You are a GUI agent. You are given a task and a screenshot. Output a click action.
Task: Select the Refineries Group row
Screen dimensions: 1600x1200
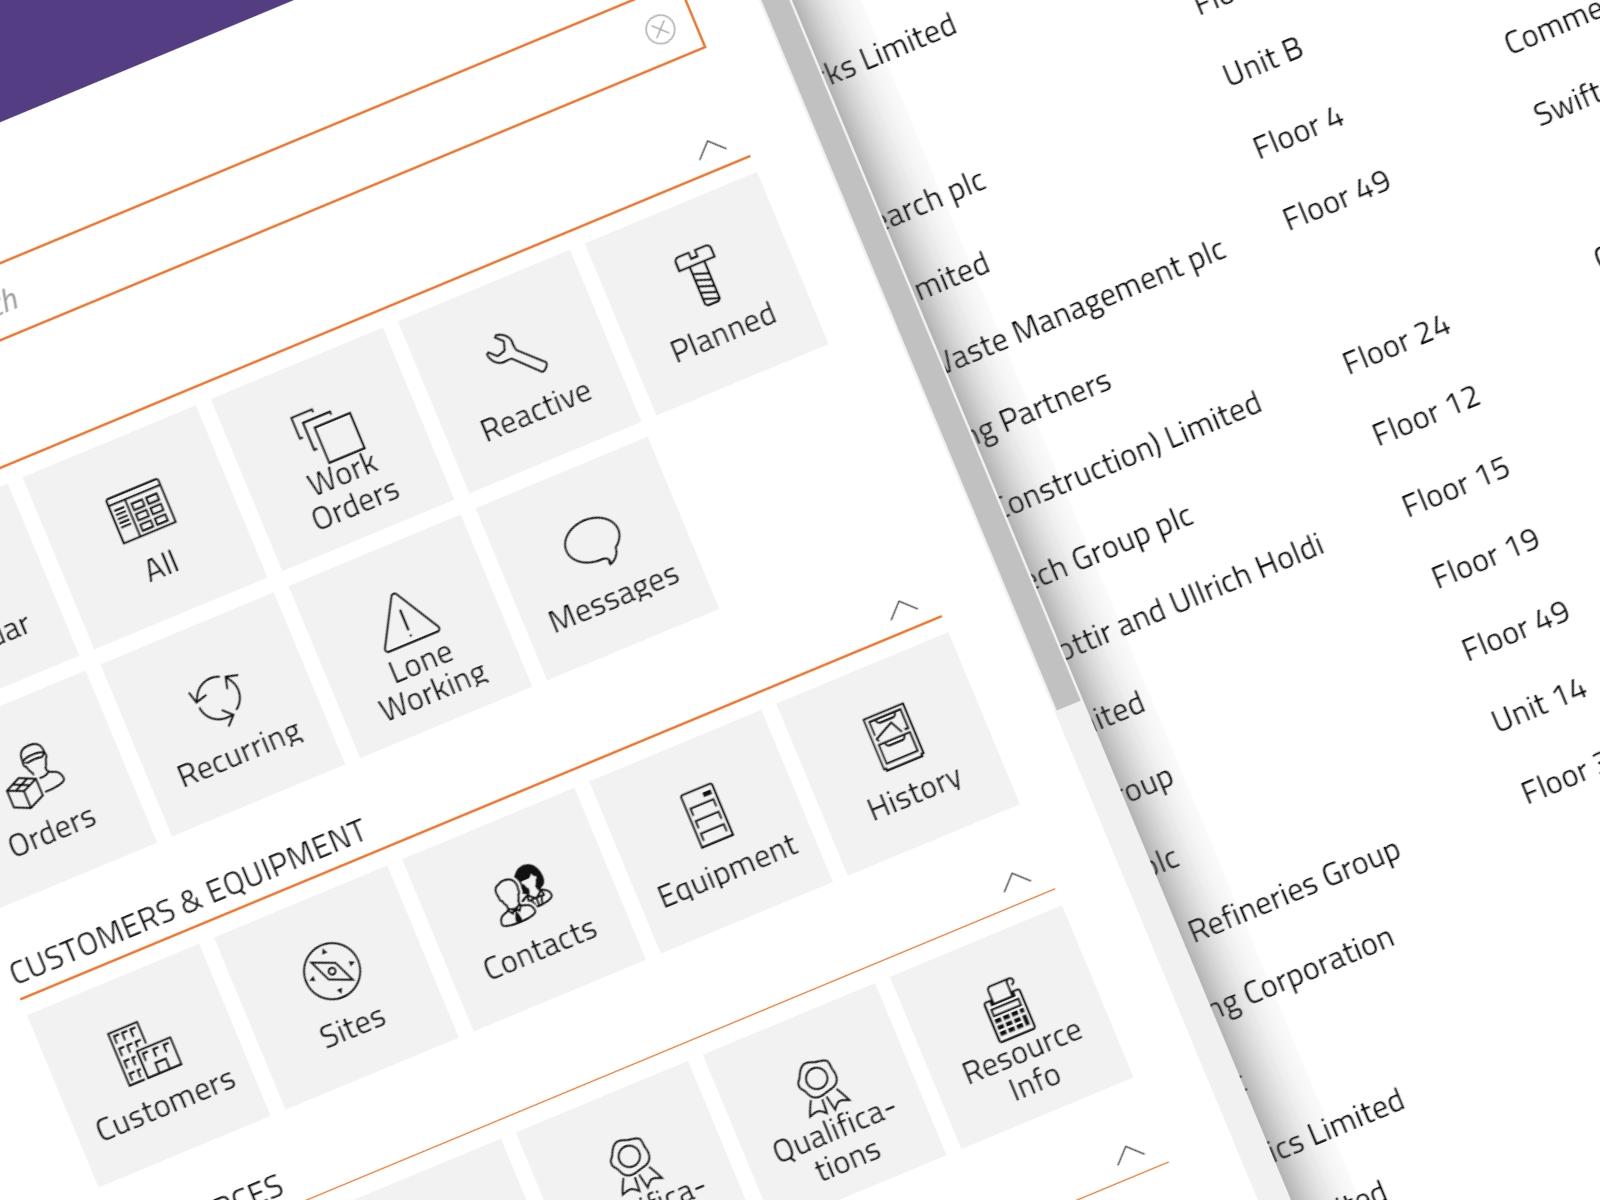point(1294,891)
